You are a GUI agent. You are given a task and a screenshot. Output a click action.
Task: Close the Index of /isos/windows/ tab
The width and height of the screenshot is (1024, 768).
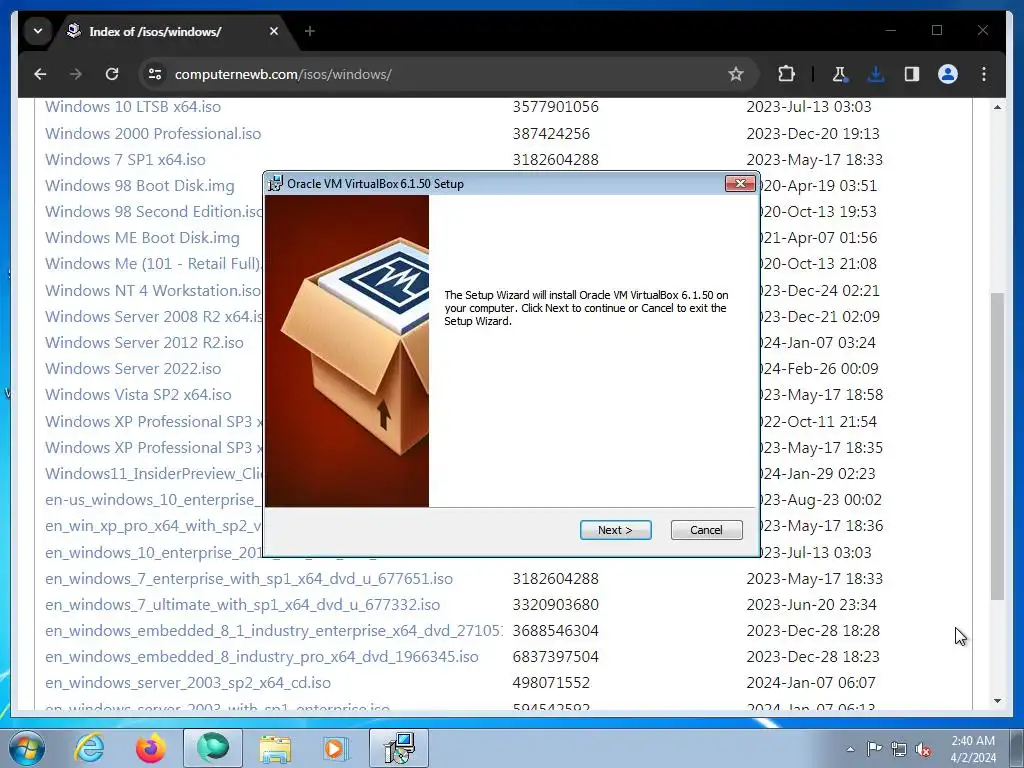pos(274,31)
